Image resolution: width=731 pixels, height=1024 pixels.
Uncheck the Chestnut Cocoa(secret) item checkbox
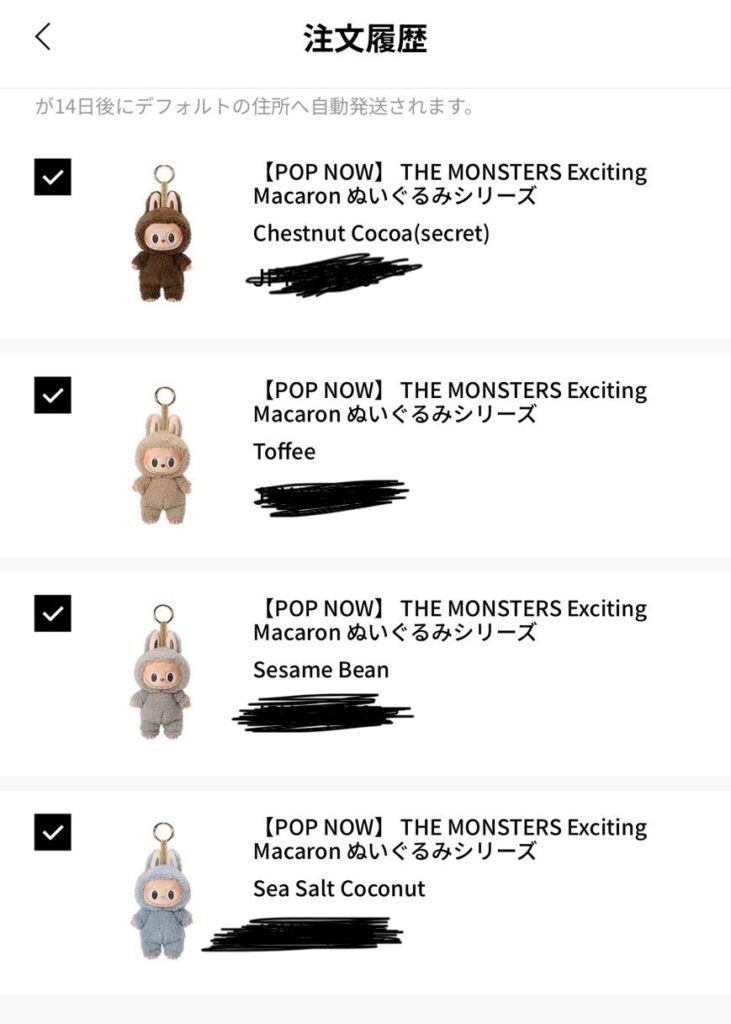coord(53,177)
